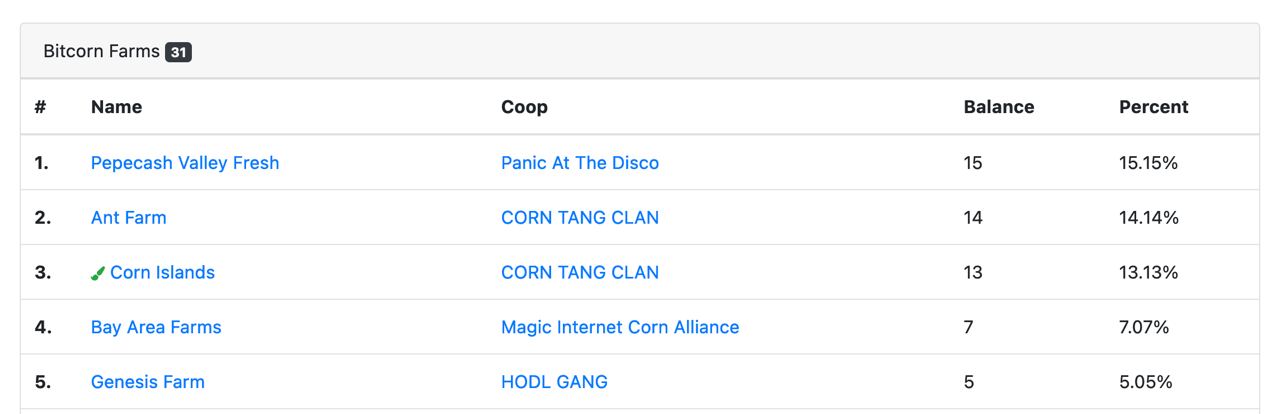
Task: Open the Ant Farm link
Action: pos(129,218)
